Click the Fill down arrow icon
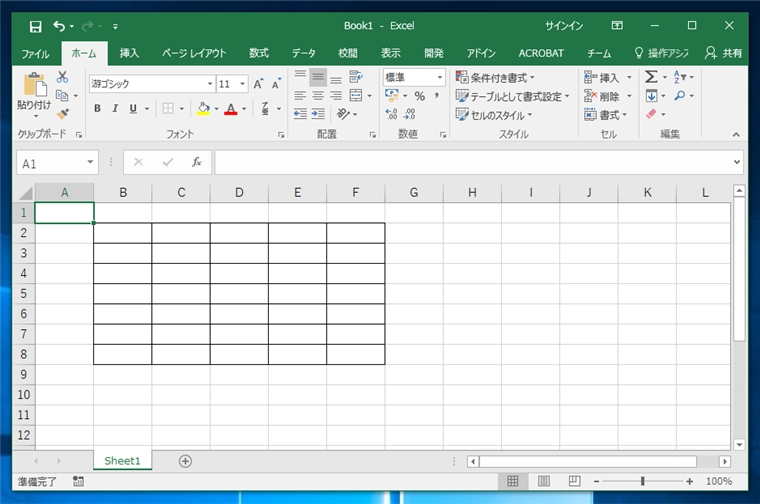Screen dimensions: 760x504 click(x=651, y=96)
